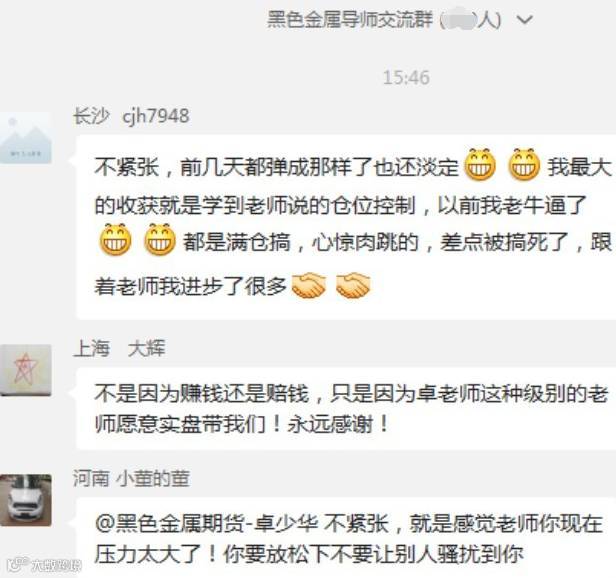This screenshot has width=616, height=578.
Task: Click the grinning emoji before 都是满仓搞
Action: tap(160, 240)
